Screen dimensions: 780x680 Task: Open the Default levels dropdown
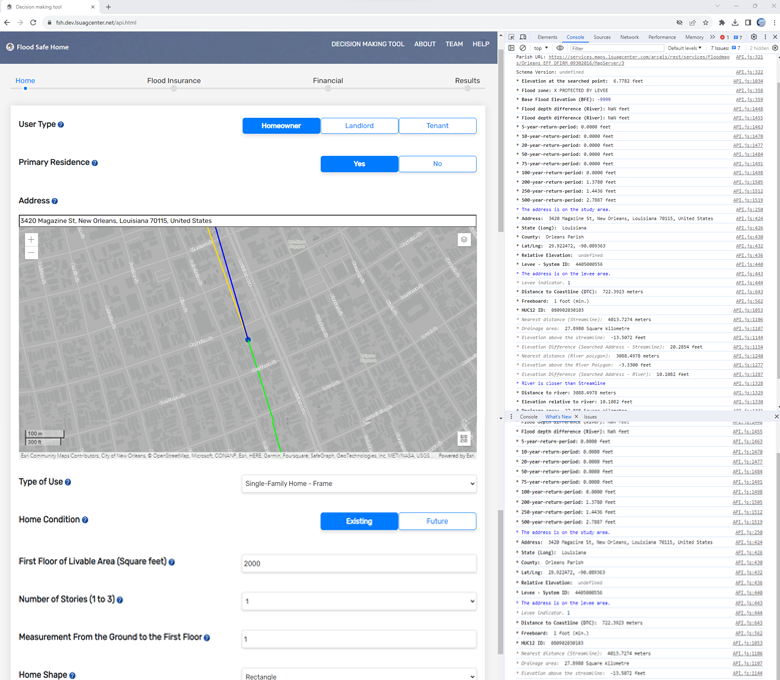684,48
